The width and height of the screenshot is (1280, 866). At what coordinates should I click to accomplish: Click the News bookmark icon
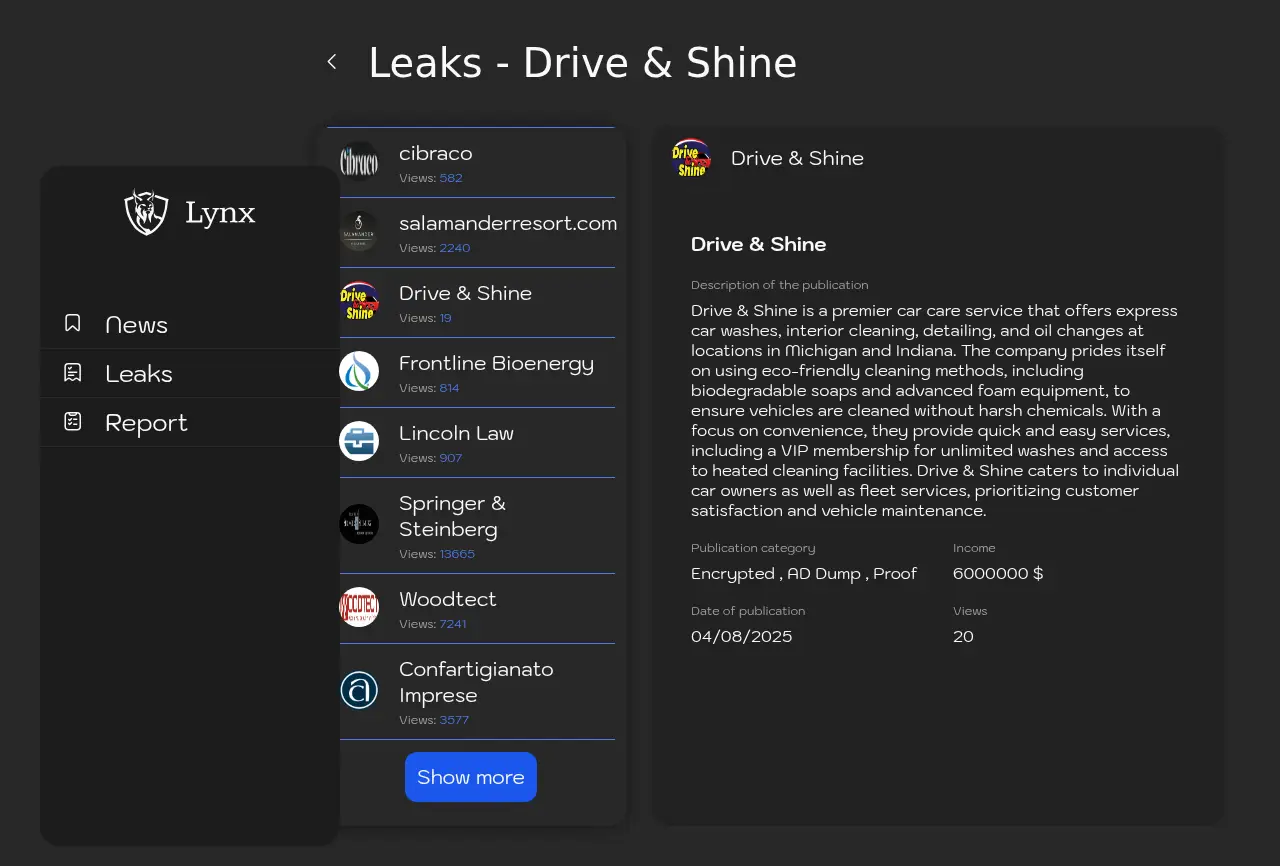(73, 323)
